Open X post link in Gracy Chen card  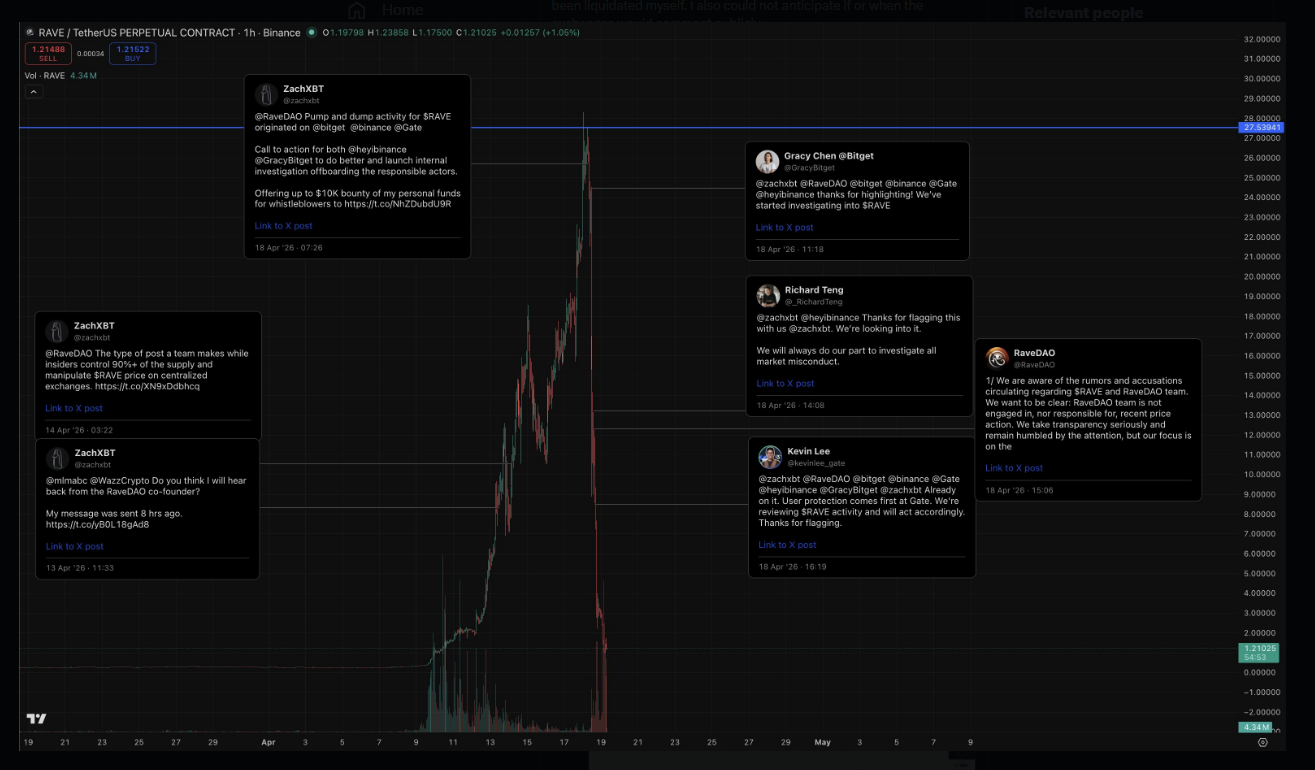pos(784,228)
